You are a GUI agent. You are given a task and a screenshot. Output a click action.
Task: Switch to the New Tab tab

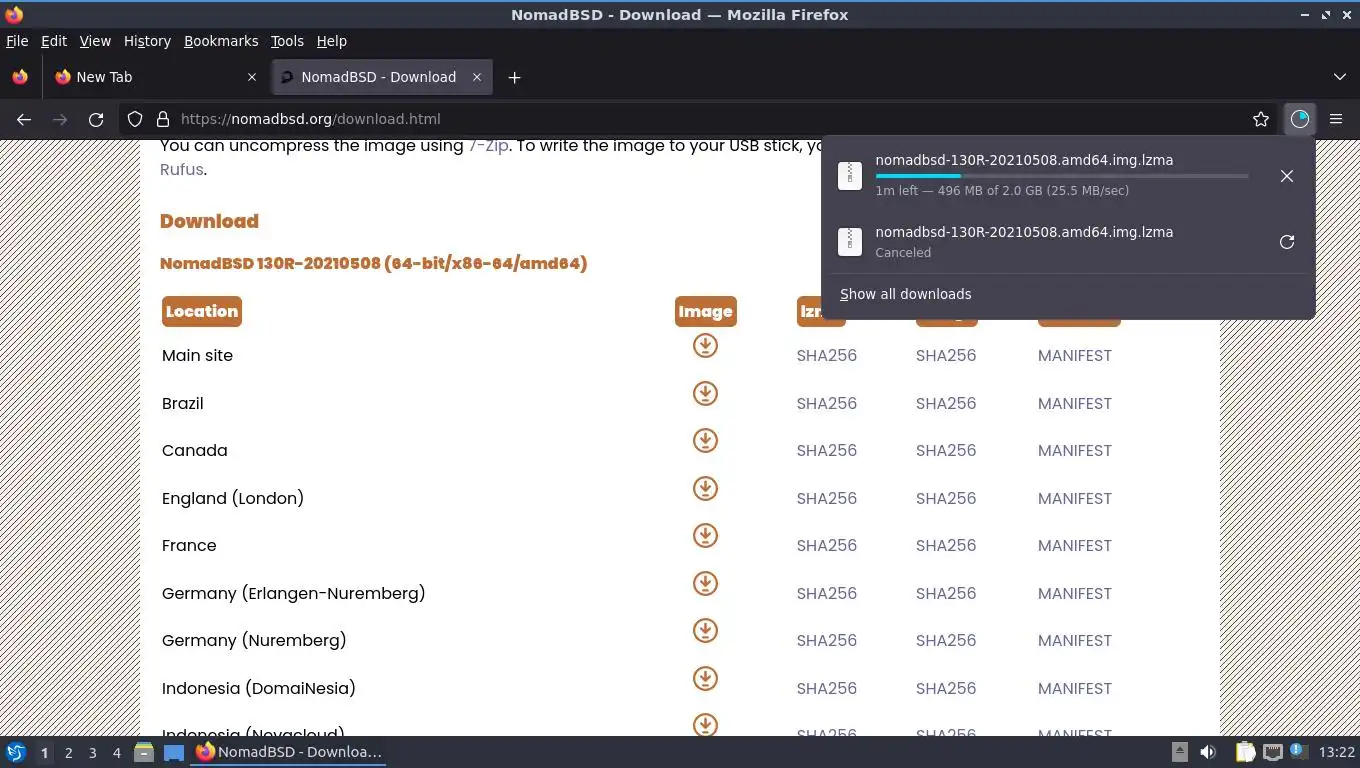156,77
